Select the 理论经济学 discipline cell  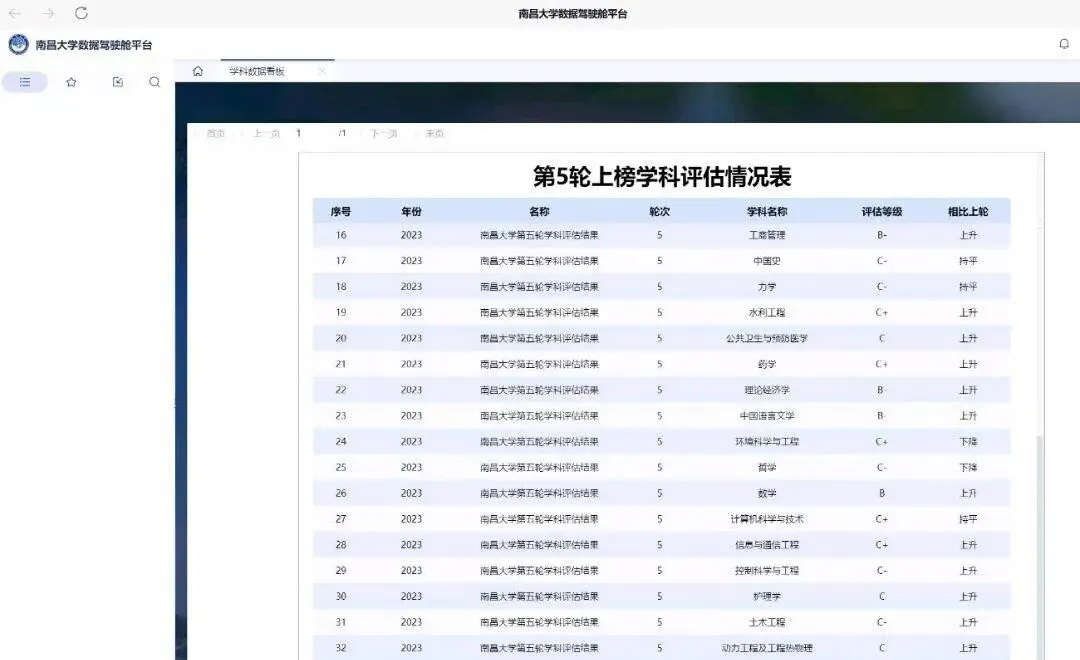[x=767, y=390]
